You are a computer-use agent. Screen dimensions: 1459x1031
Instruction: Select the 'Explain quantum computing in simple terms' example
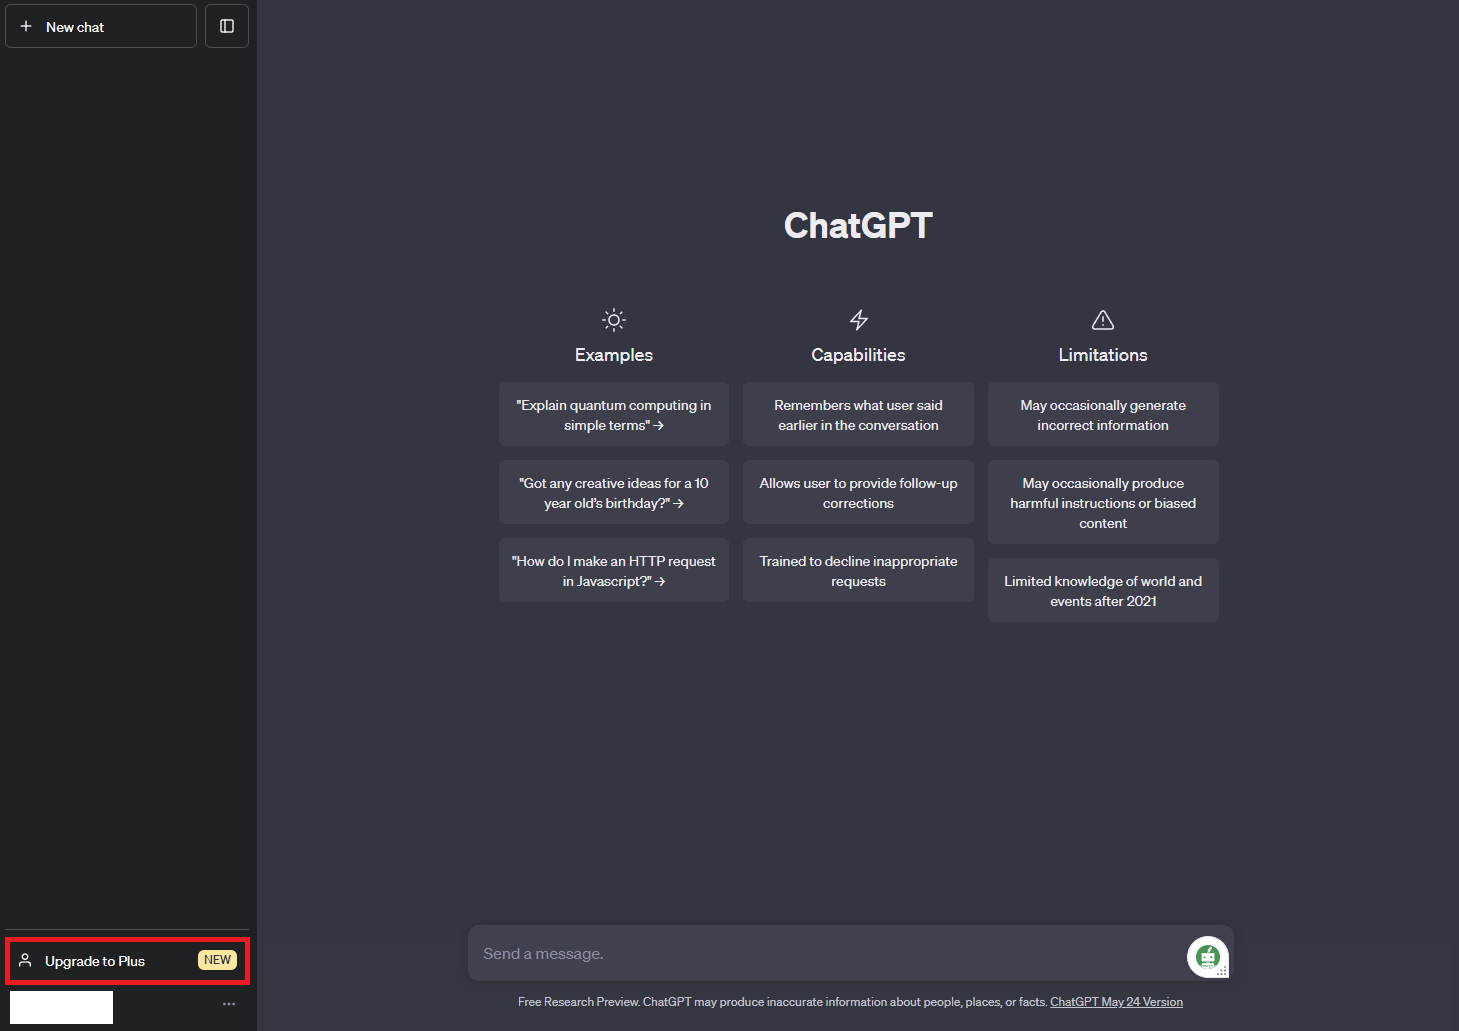tap(614, 414)
